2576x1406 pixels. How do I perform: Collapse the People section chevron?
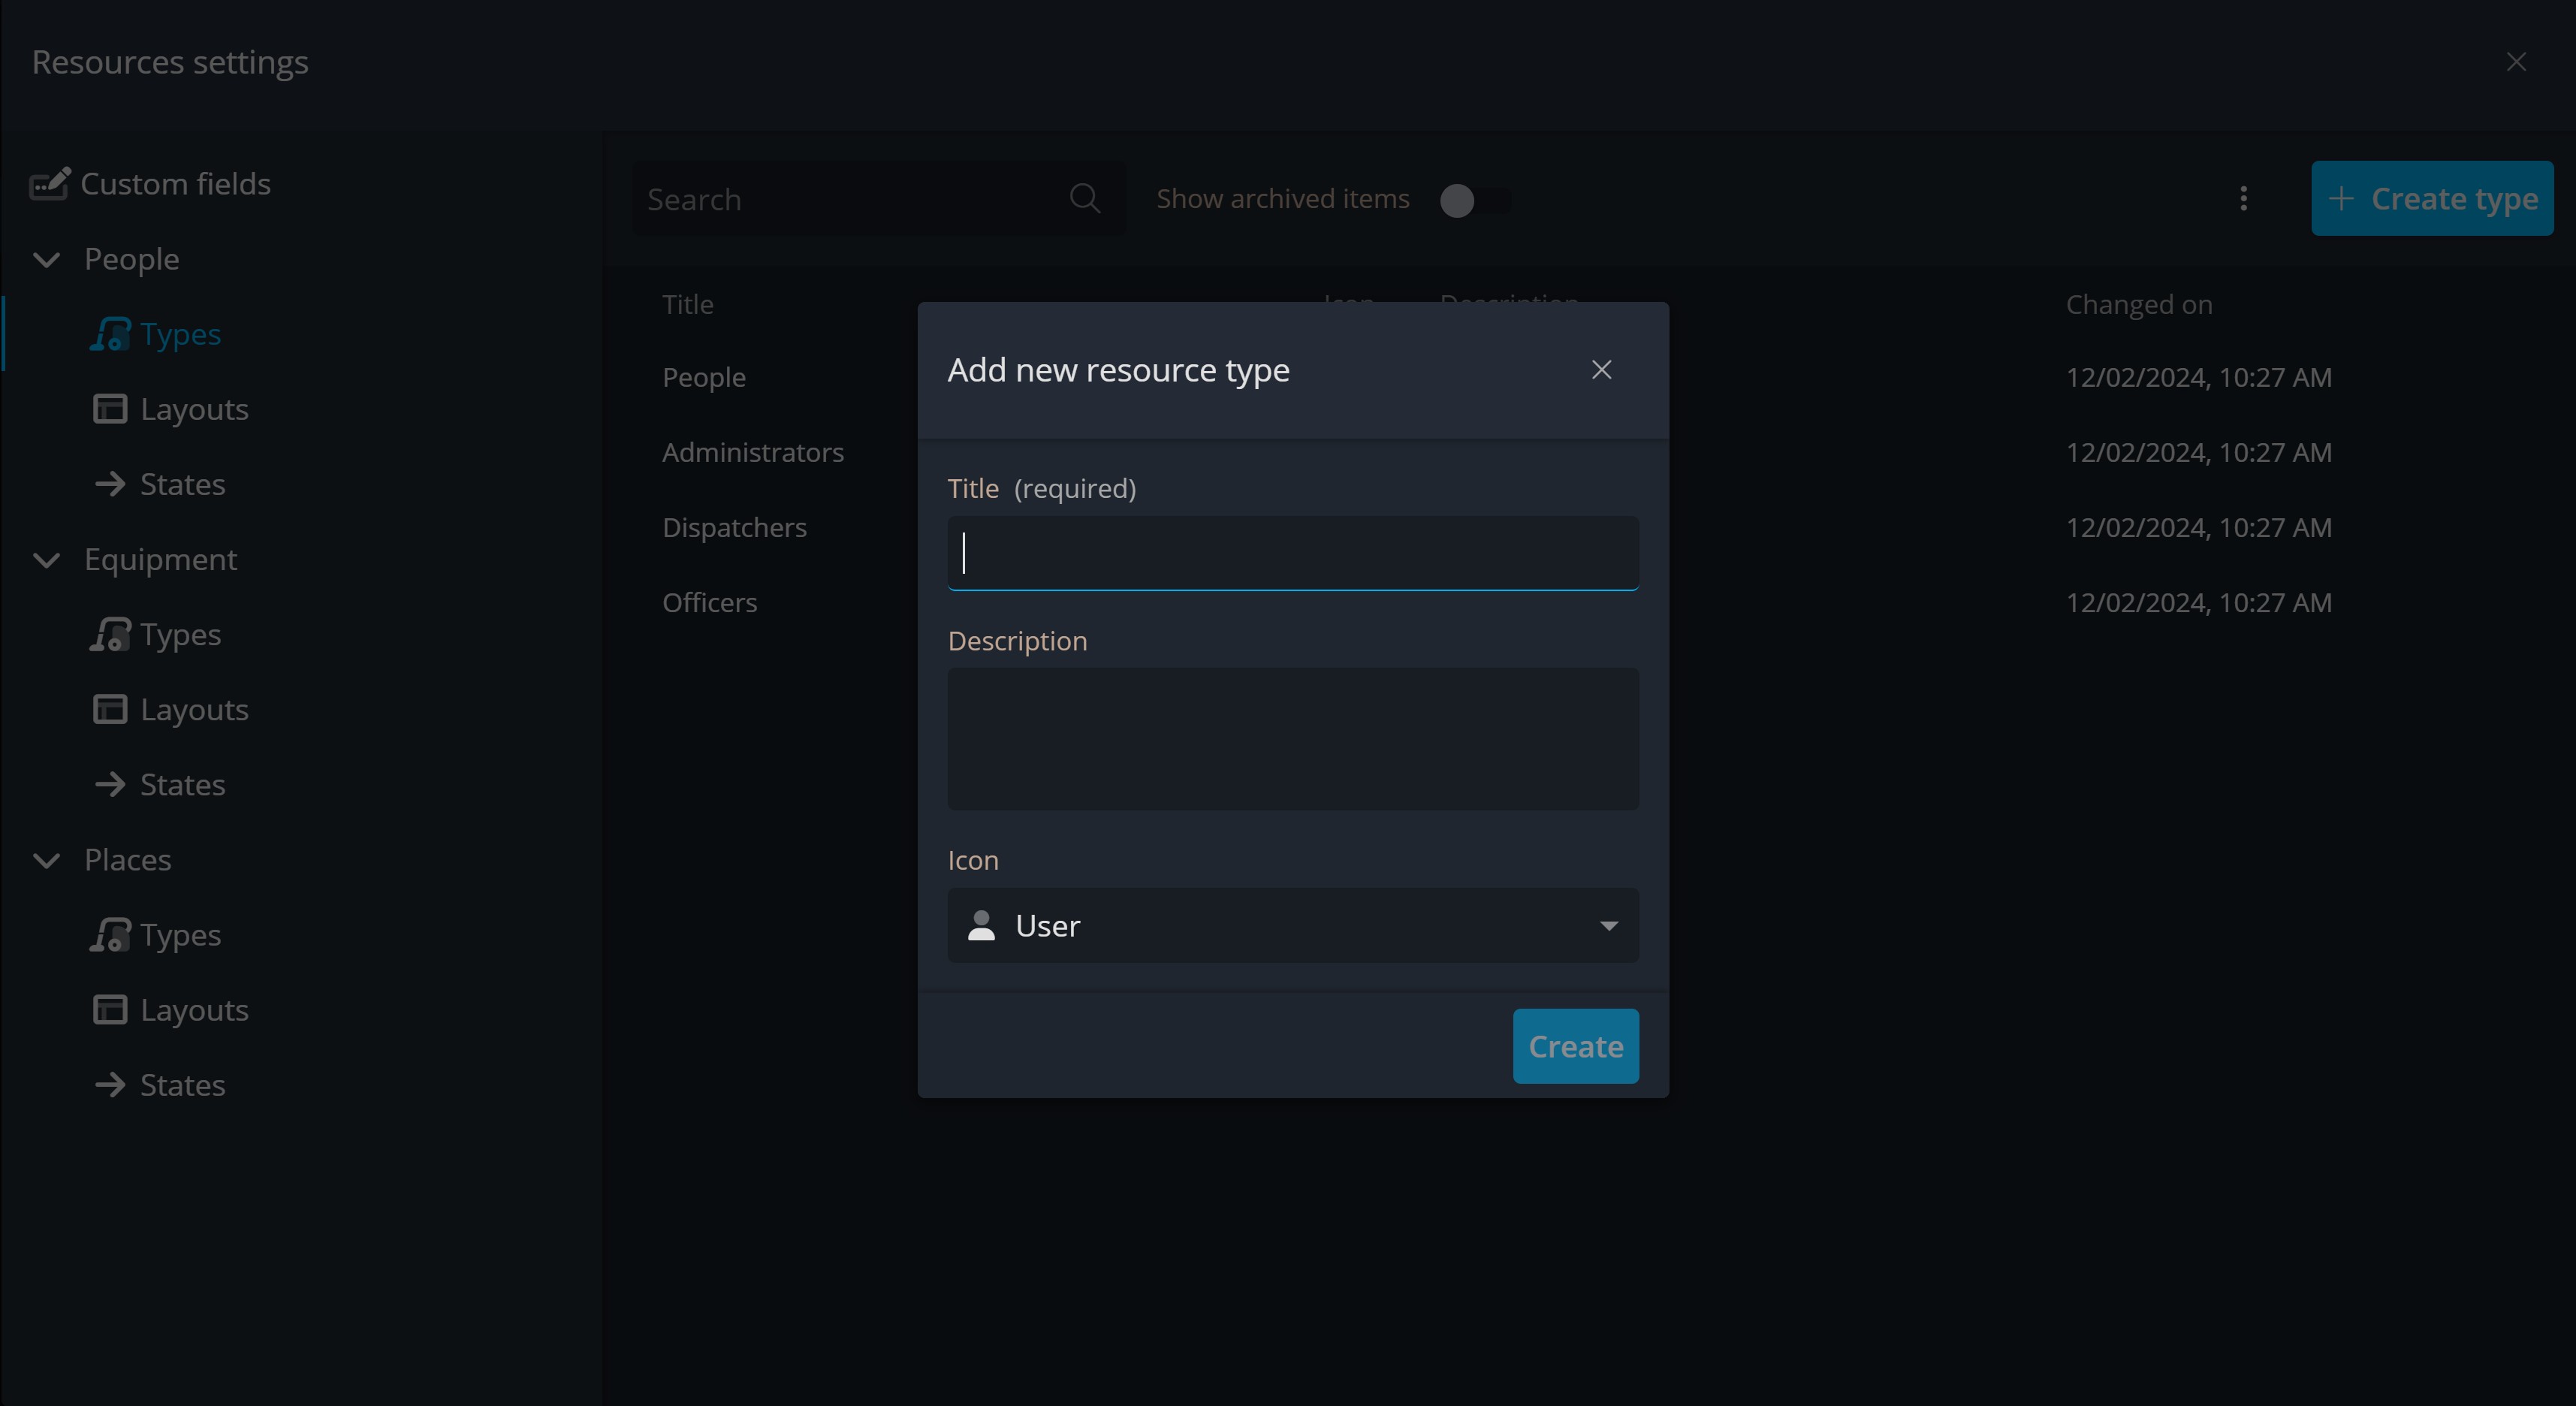click(46, 260)
